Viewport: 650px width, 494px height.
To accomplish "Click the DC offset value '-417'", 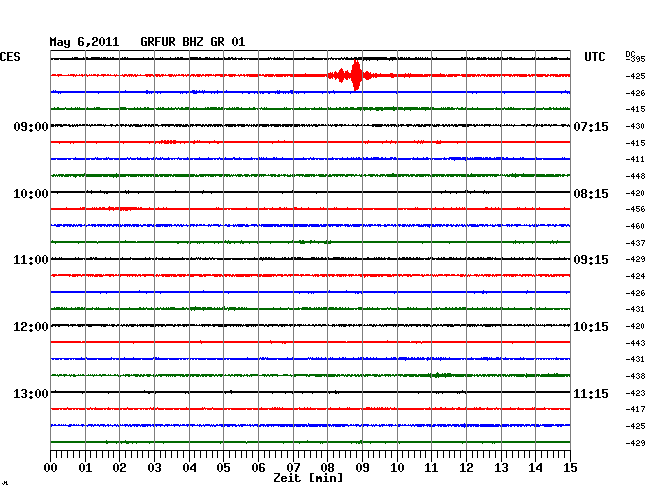I will coord(635,409).
